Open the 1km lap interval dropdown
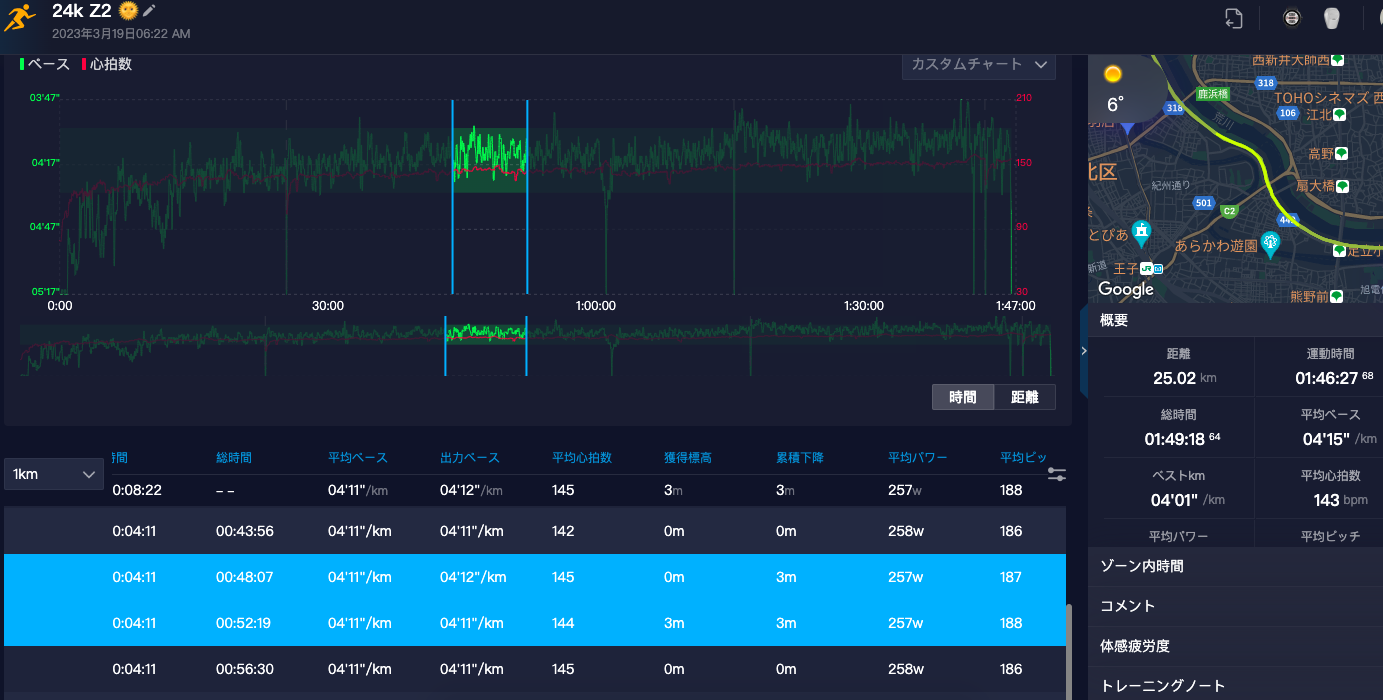 click(54, 474)
